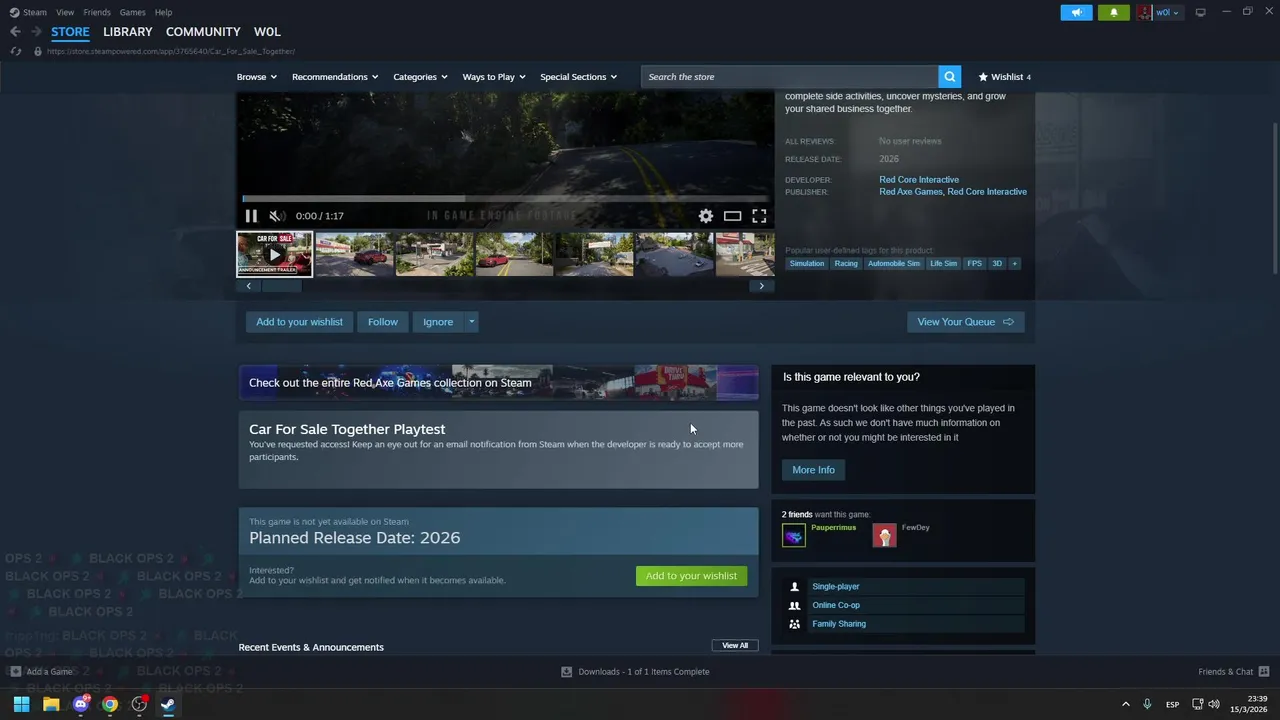Click the More Info button
The width and height of the screenshot is (1280, 720).
(x=813, y=470)
